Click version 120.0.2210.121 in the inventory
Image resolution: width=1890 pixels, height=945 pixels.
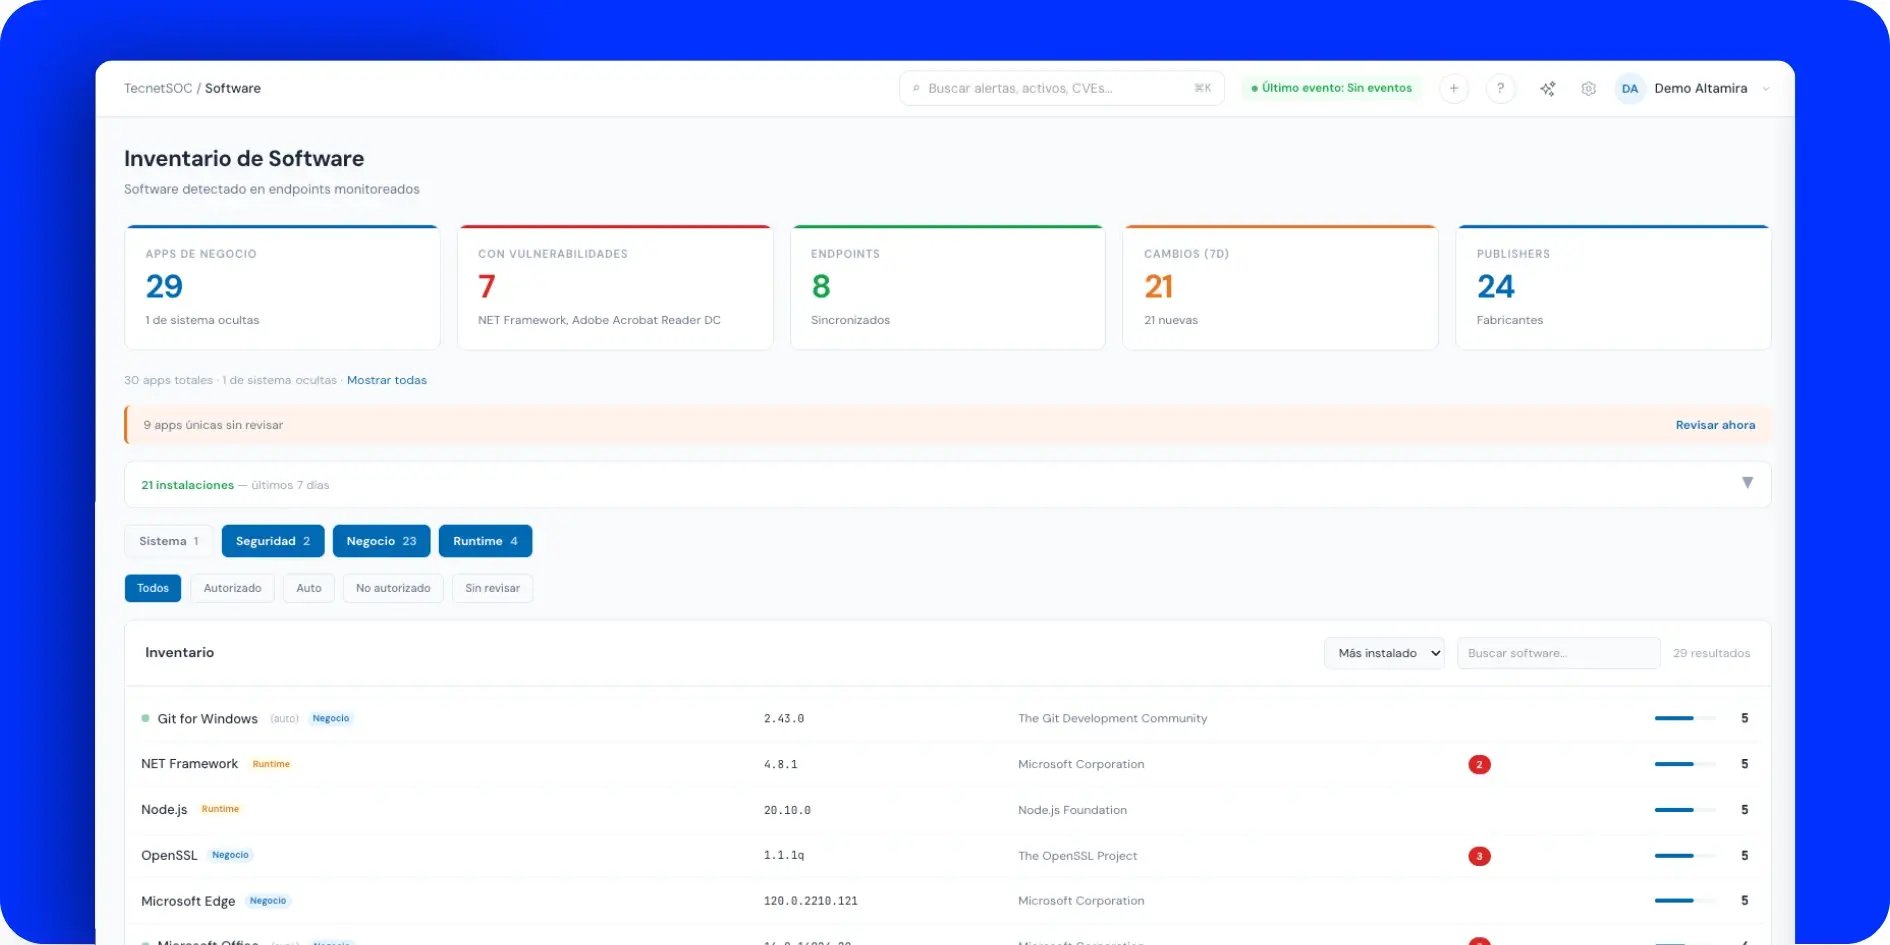click(811, 901)
